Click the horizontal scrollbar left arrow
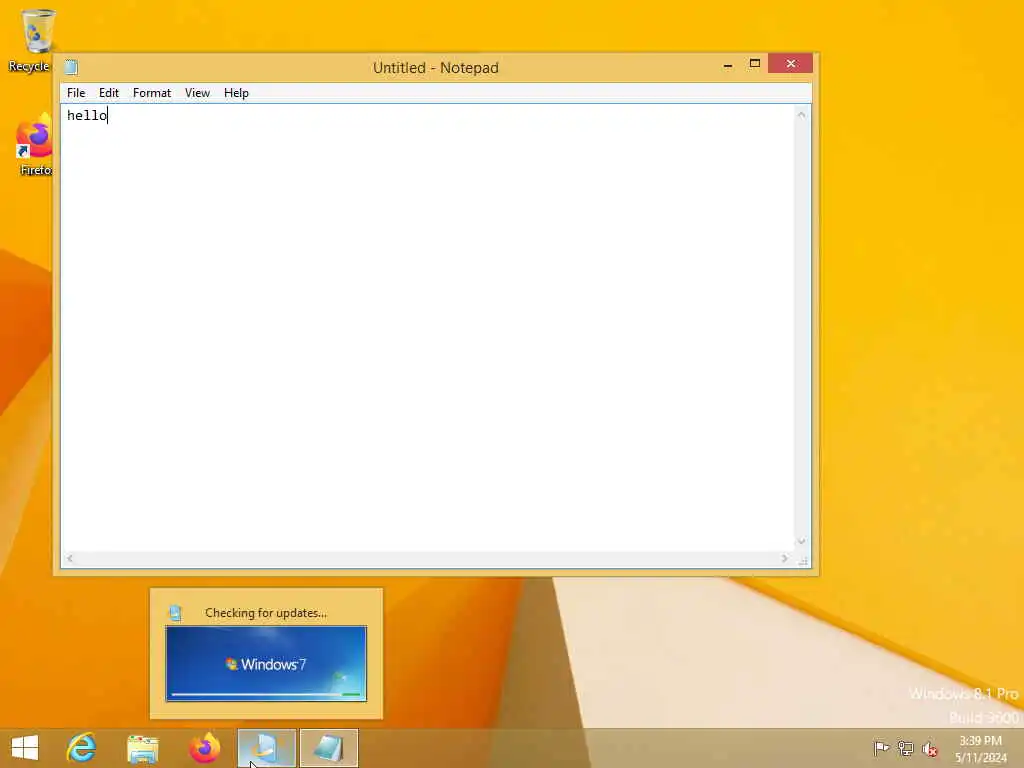 pyautogui.click(x=70, y=558)
